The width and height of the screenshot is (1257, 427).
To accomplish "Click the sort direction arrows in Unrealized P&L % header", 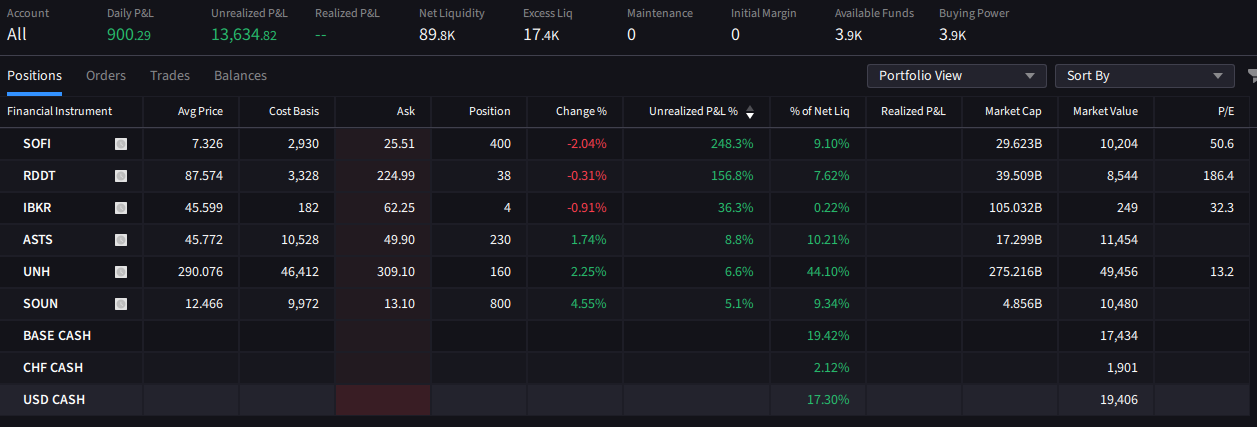I will tap(750, 112).
